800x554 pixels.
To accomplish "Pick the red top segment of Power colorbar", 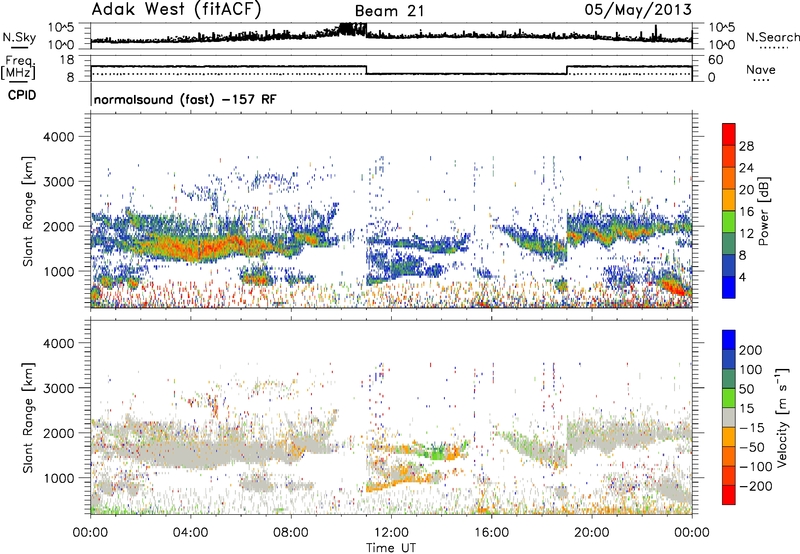I will click(x=729, y=134).
